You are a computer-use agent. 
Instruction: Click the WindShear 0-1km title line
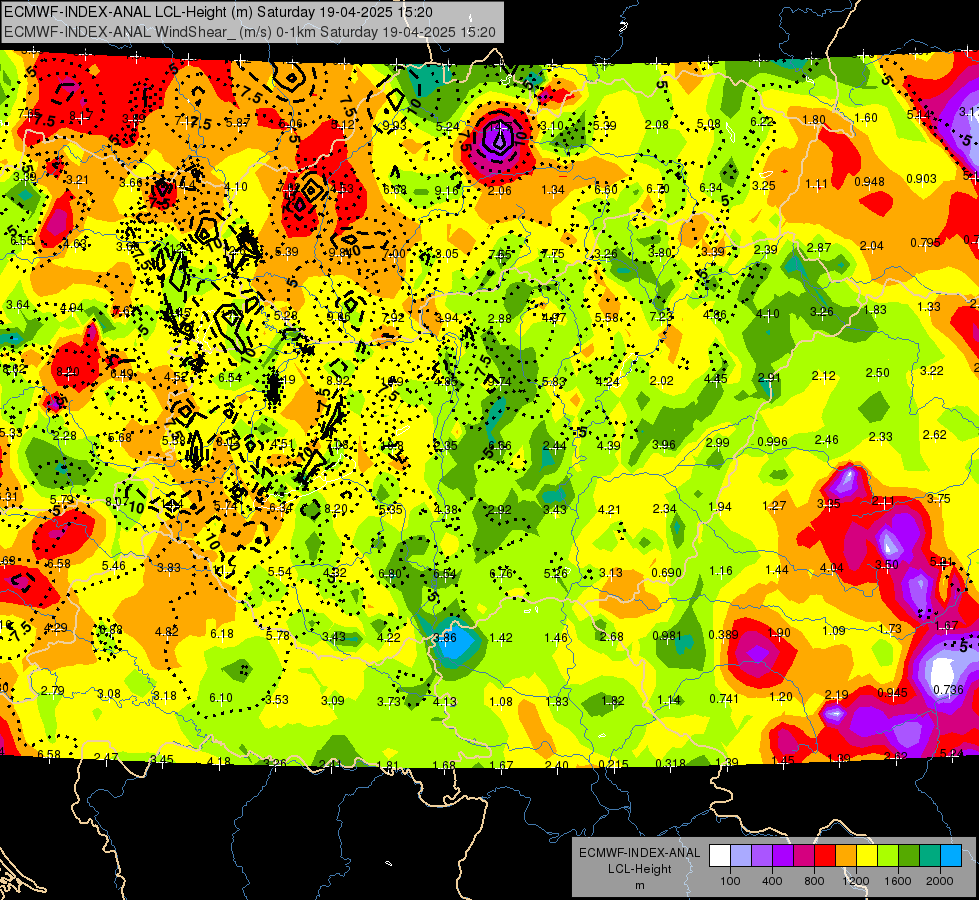[x=250, y=32]
